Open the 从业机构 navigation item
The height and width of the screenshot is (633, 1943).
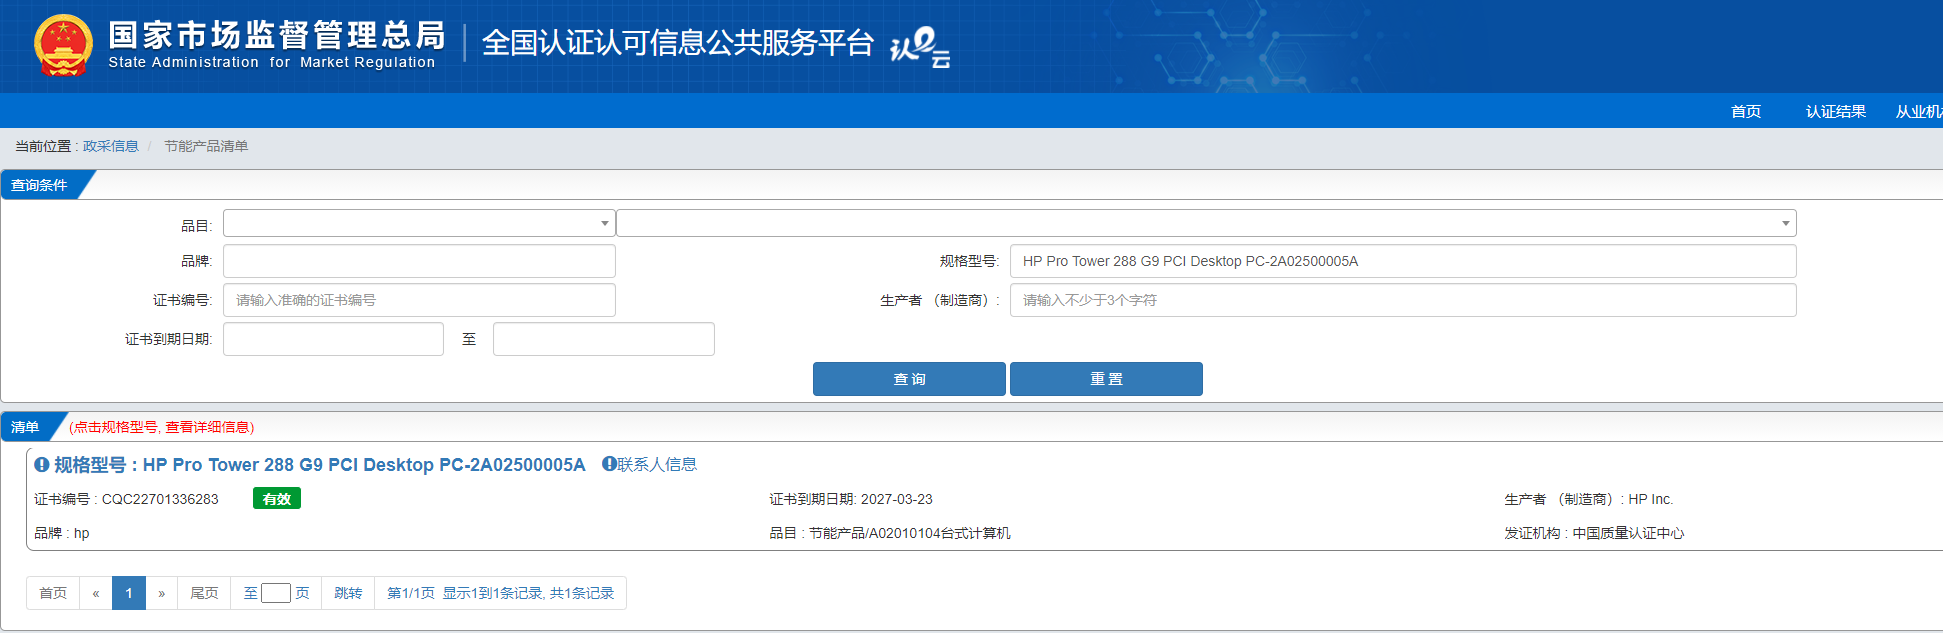[1919, 111]
